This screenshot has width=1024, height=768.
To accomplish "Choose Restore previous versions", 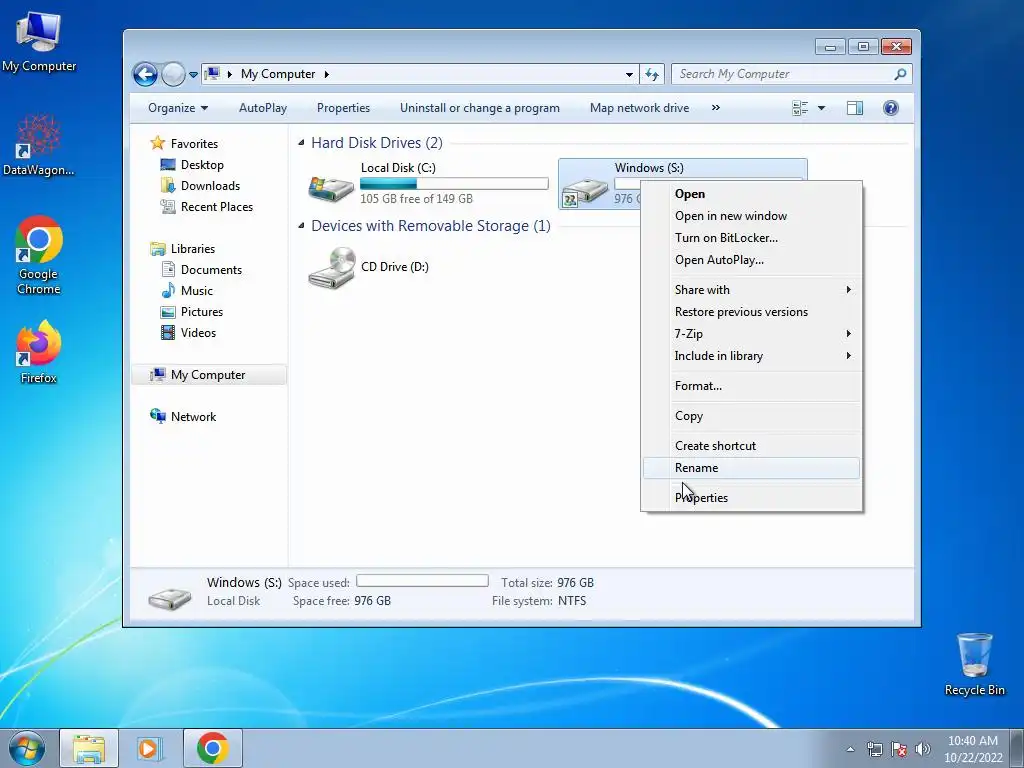I will [x=751, y=312].
